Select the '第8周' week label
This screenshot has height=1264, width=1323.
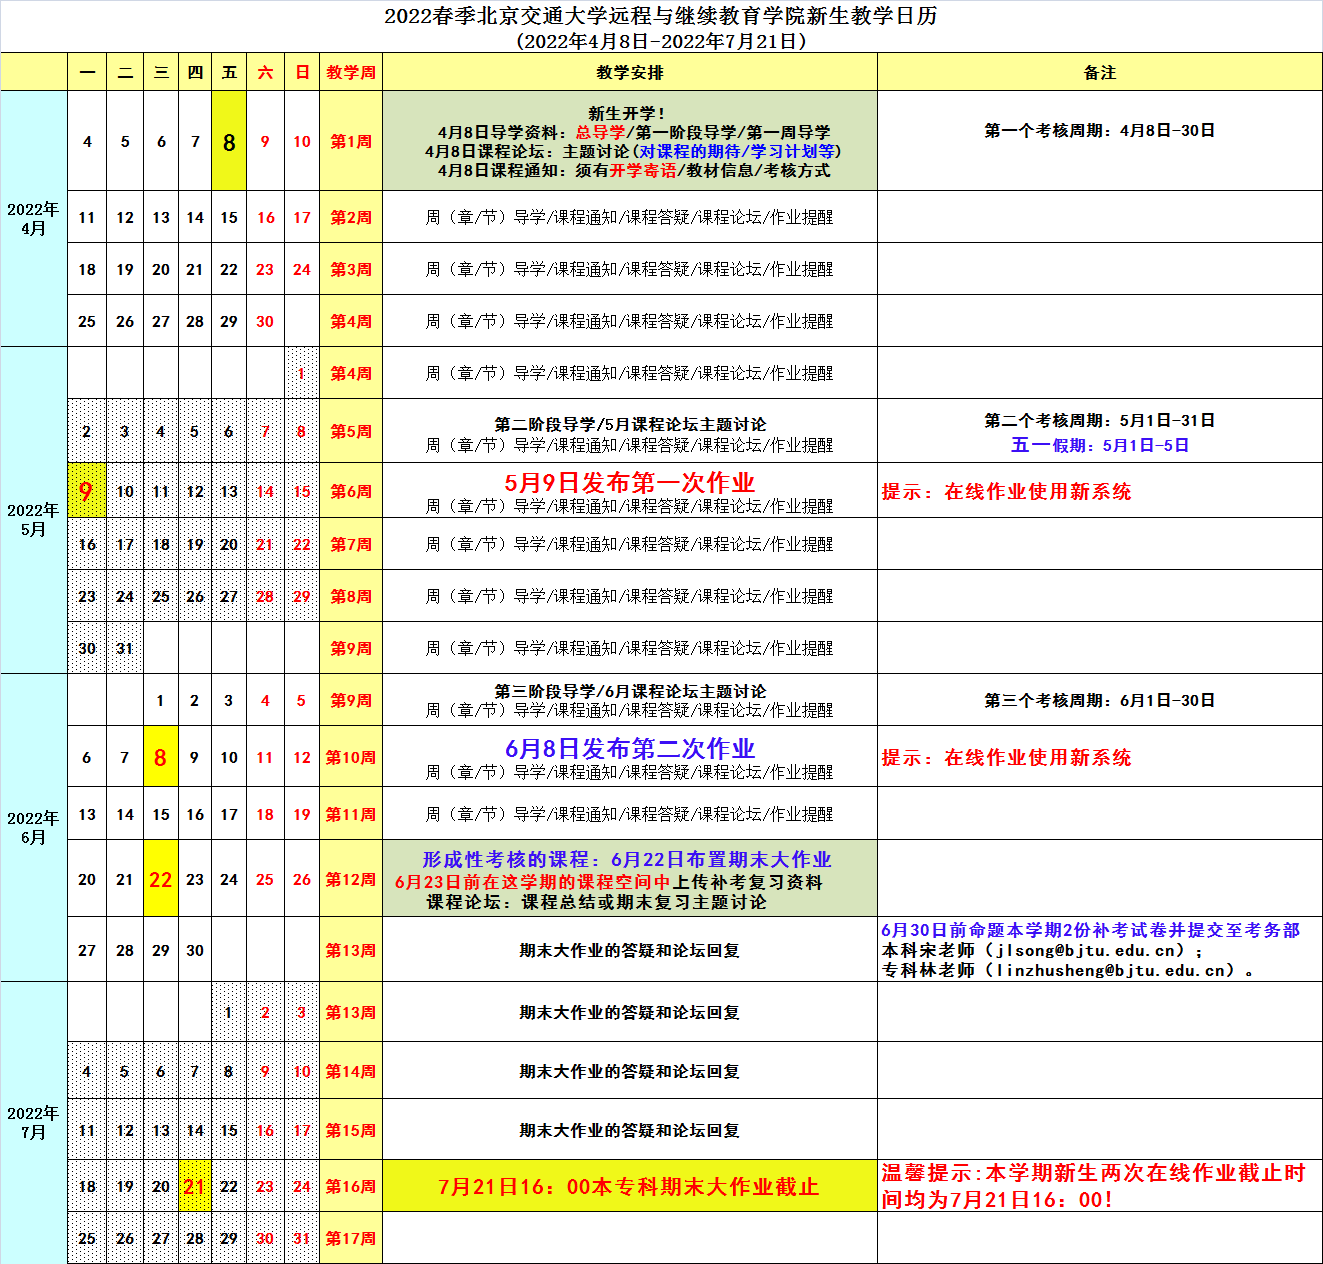351,596
